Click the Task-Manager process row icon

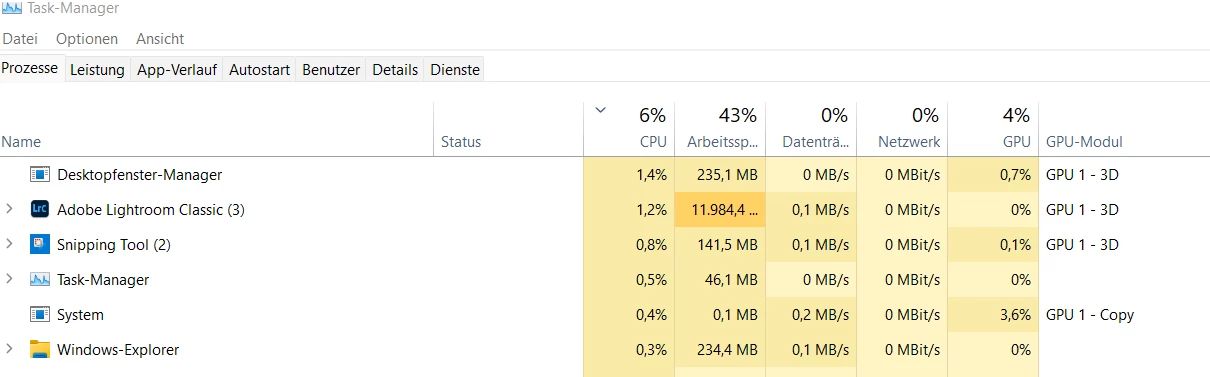[40, 280]
